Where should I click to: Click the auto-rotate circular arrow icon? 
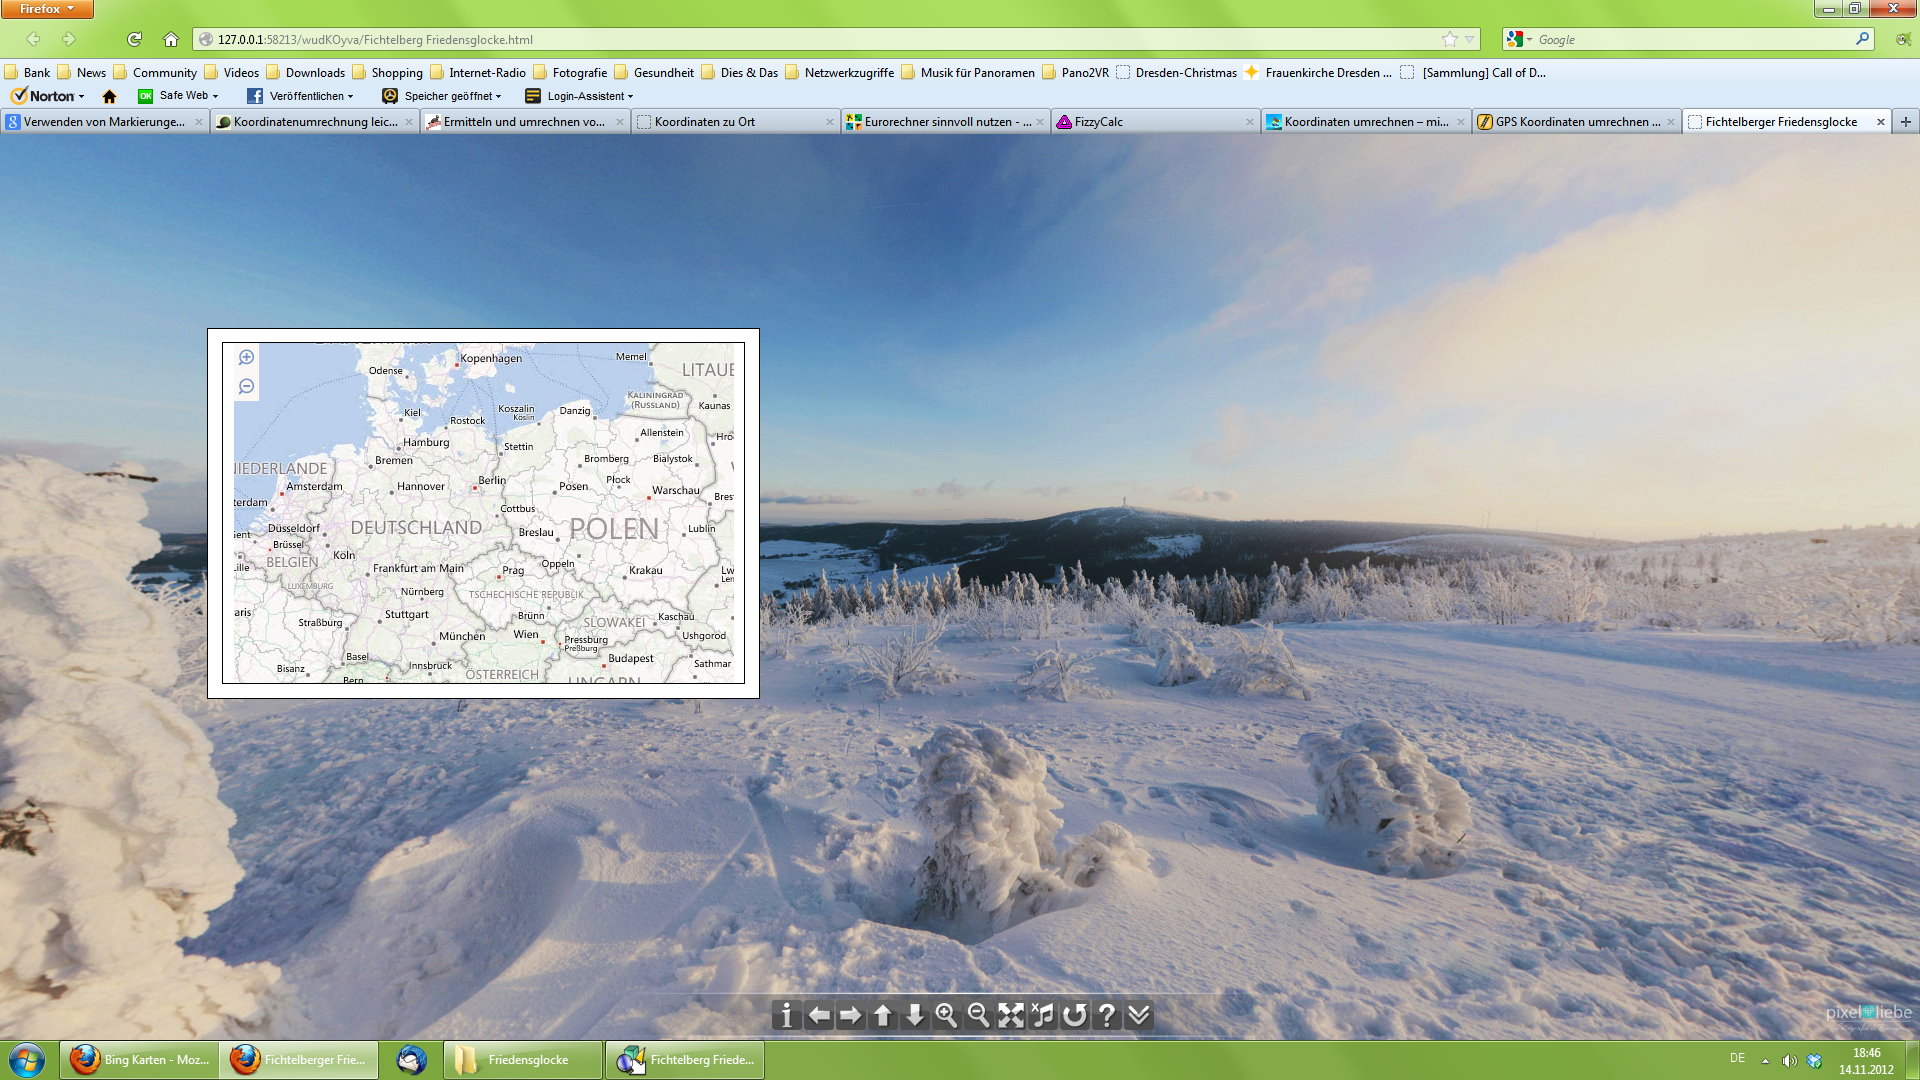click(x=1074, y=1015)
